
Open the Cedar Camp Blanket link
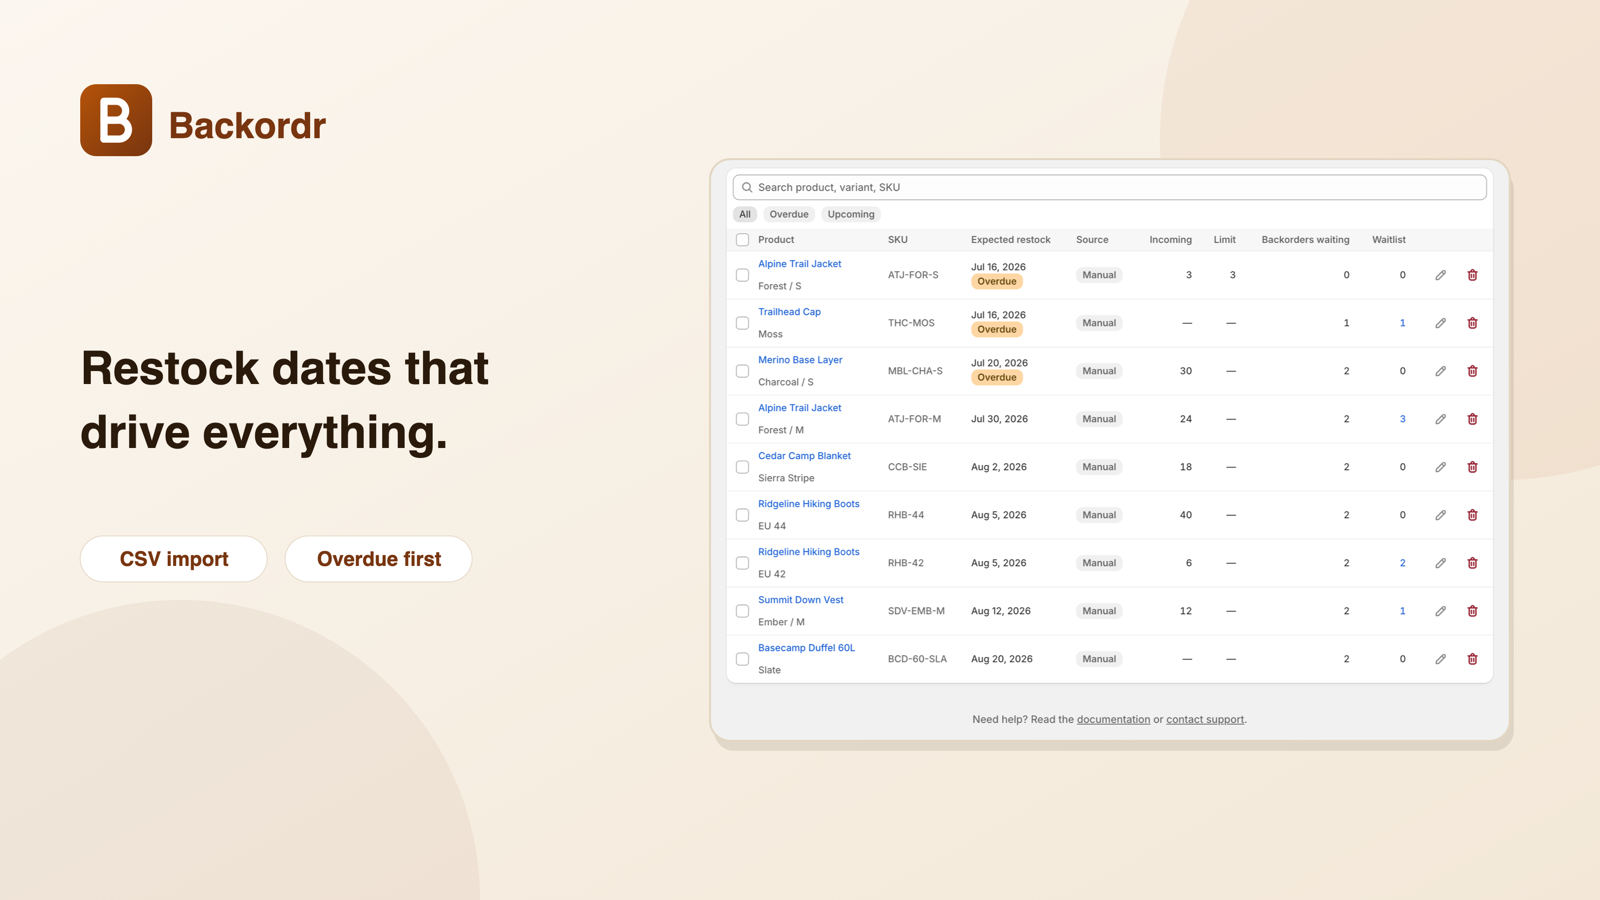(804, 456)
